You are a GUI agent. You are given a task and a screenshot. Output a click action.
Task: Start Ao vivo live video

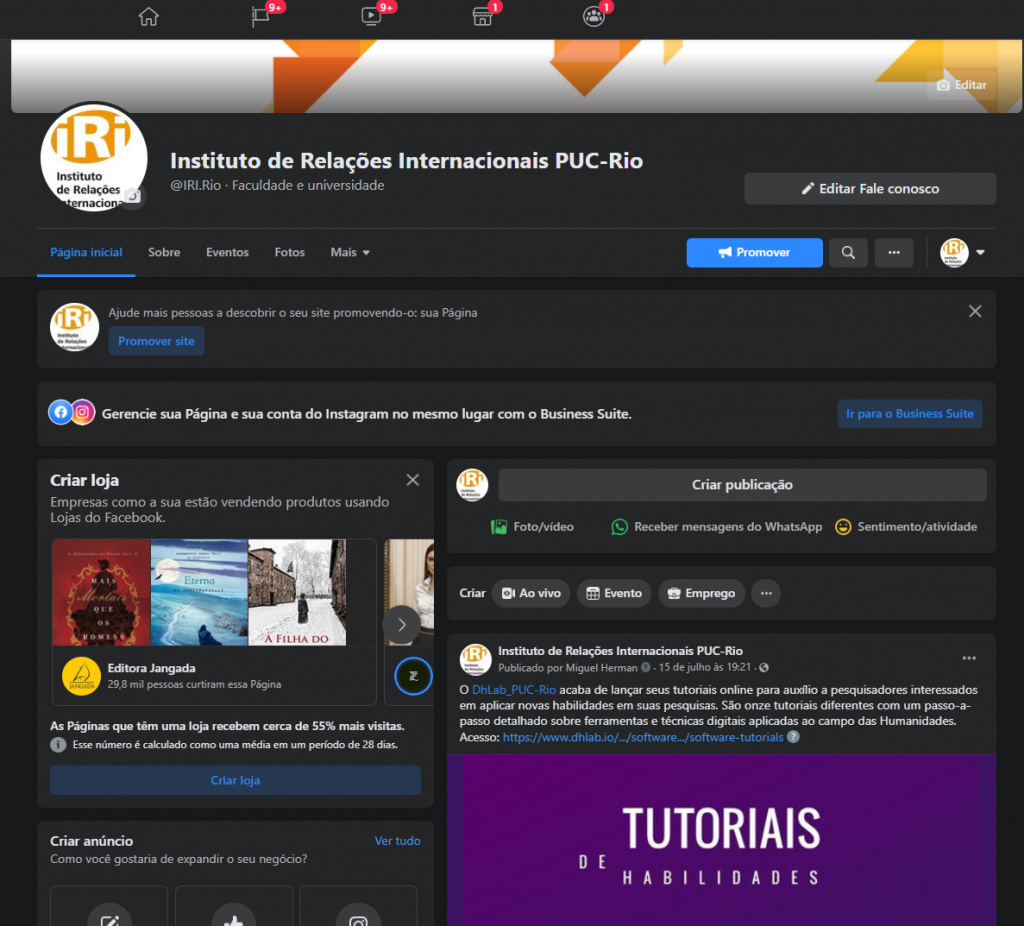point(531,593)
